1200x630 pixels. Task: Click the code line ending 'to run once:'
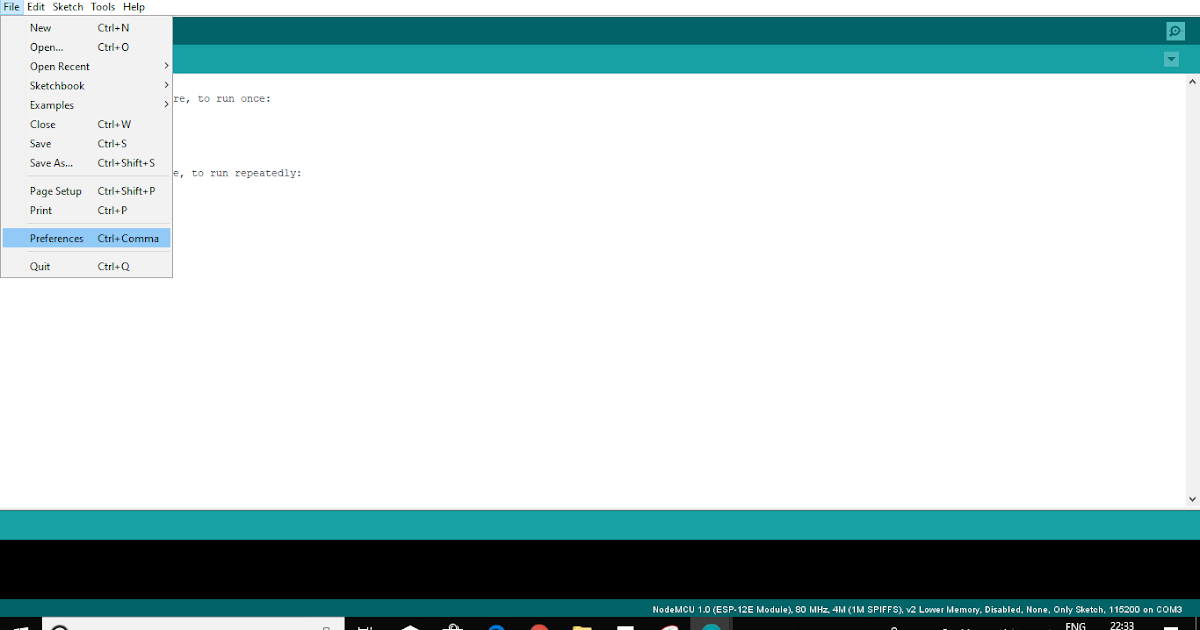[222, 99]
